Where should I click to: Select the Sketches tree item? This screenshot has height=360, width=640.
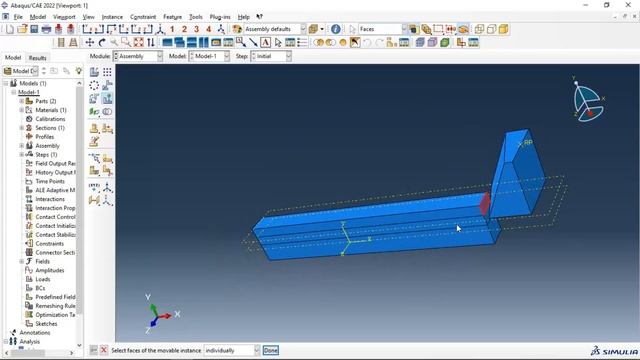pos(46,324)
